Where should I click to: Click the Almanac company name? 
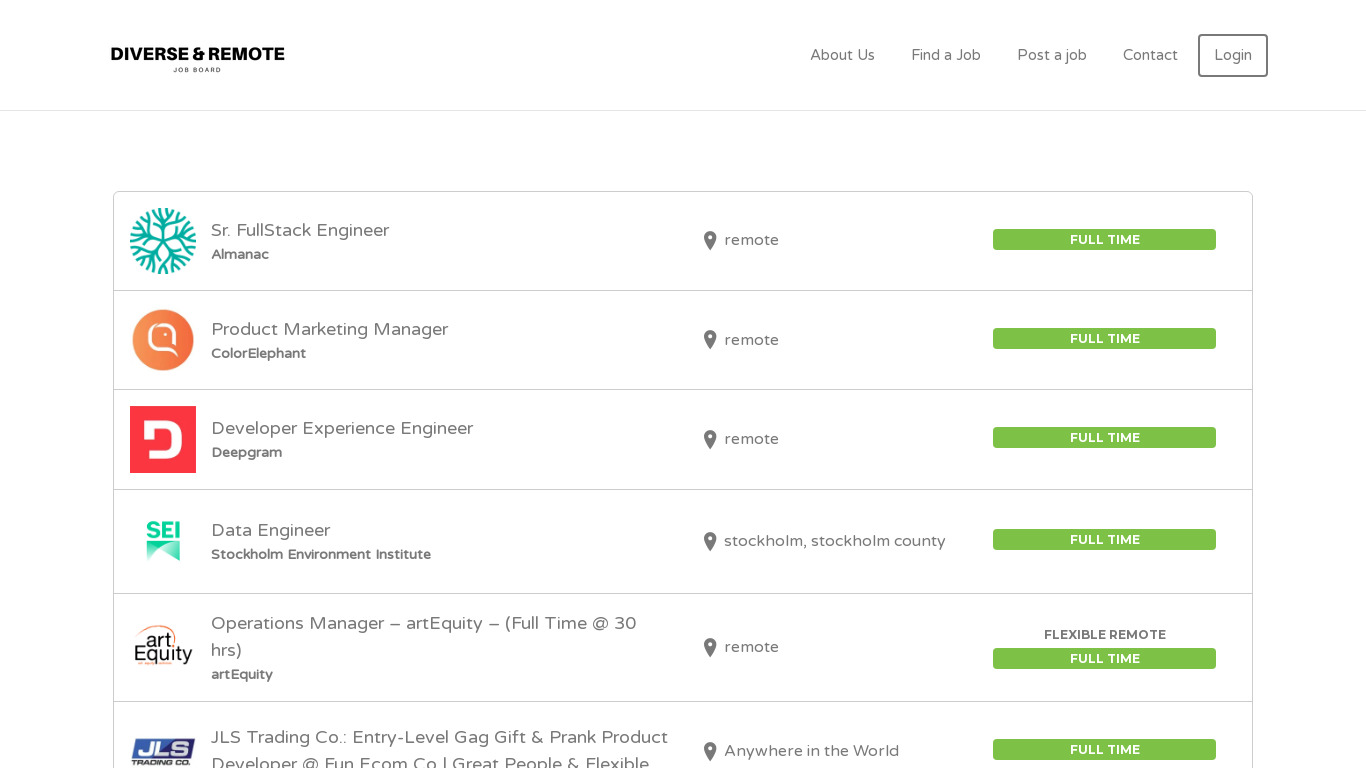(240, 254)
